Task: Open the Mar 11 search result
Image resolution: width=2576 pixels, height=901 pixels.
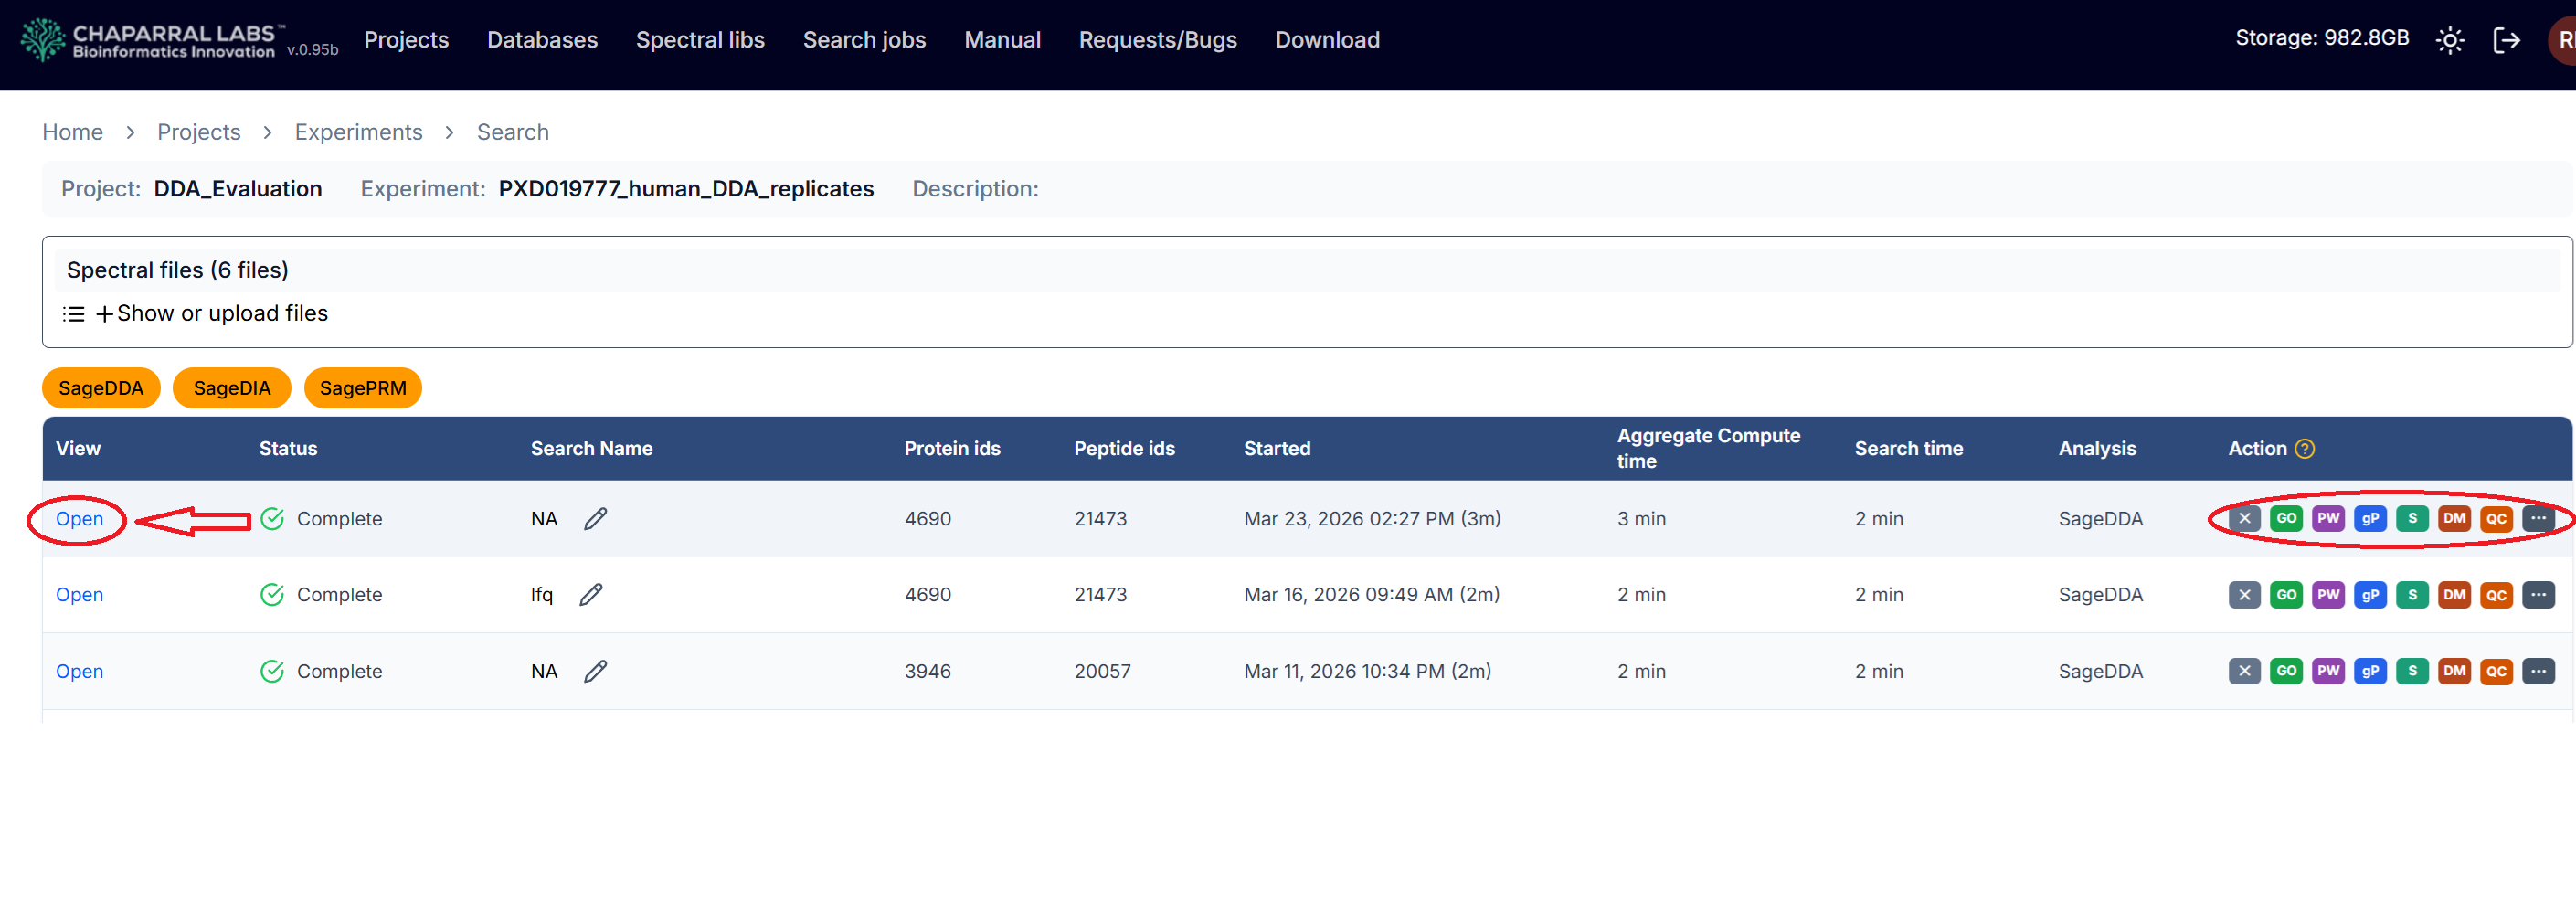Action: pyautogui.click(x=79, y=671)
